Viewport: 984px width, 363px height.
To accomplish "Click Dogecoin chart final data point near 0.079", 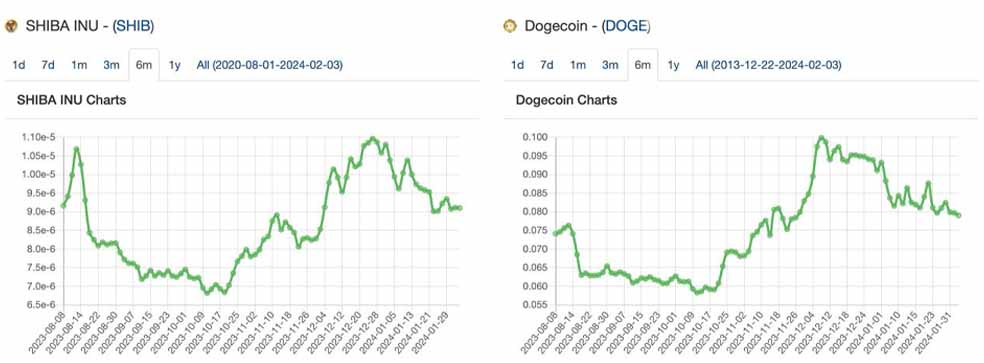I will click(959, 215).
